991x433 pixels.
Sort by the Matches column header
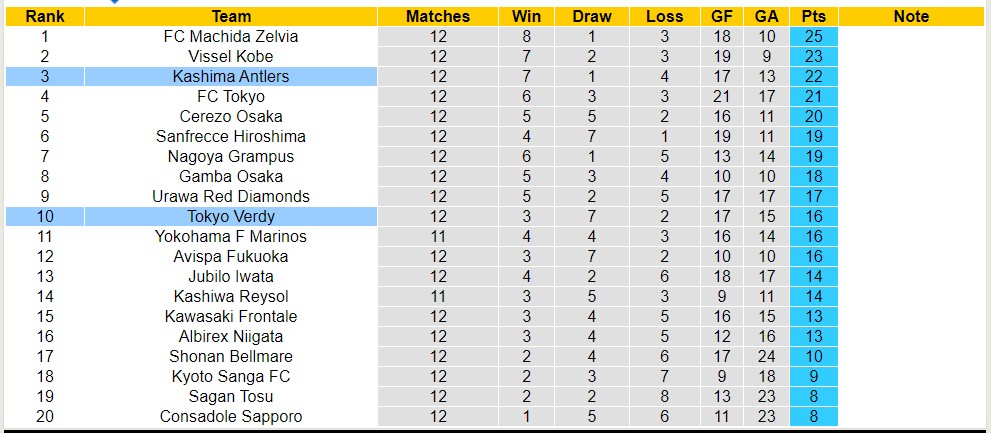tap(438, 16)
